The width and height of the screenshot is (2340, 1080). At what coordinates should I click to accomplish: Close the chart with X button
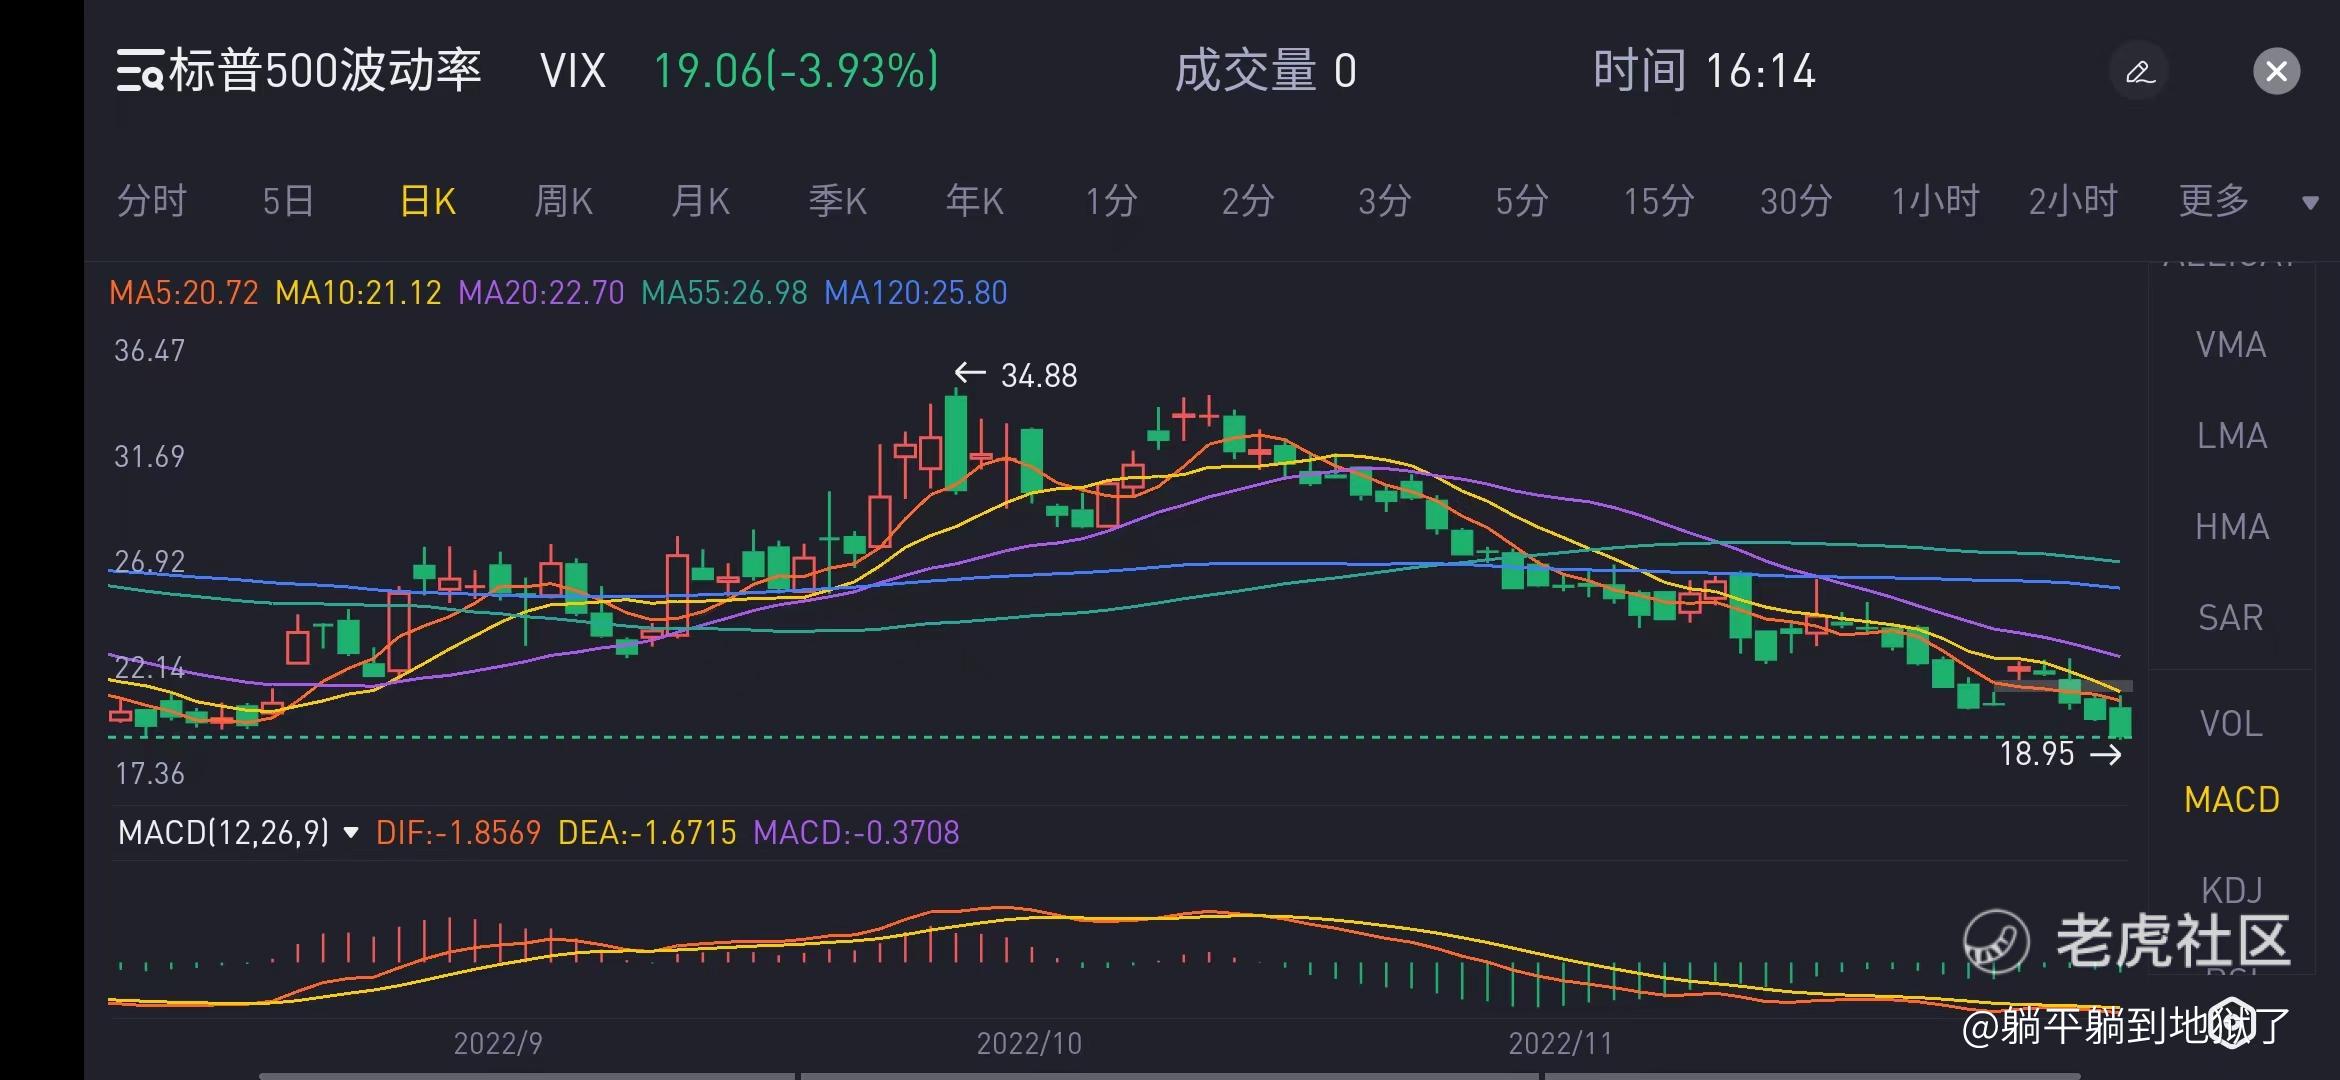(2276, 72)
